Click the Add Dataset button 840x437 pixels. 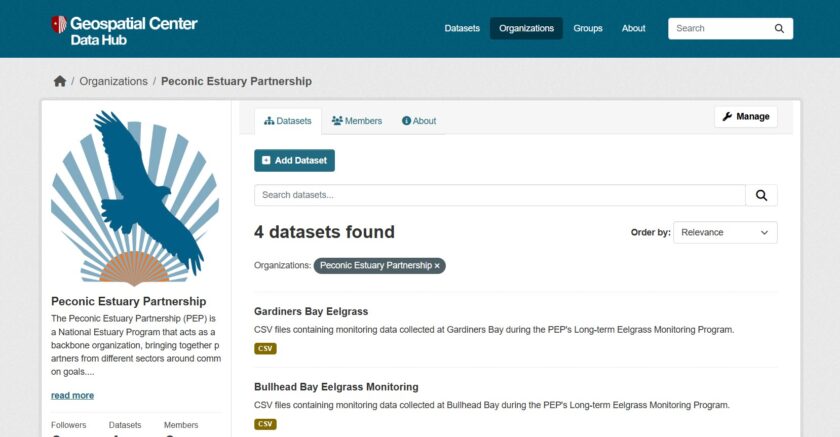tap(294, 160)
